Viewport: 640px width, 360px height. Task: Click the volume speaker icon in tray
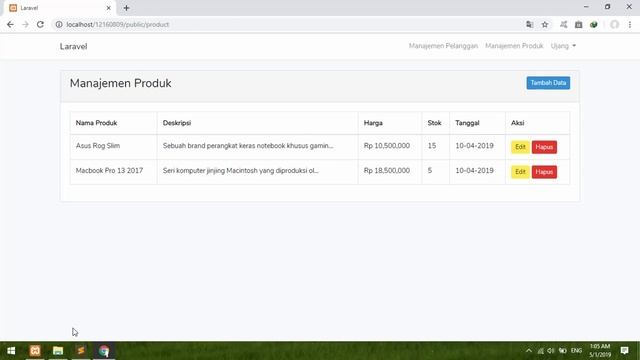pyautogui.click(x=551, y=351)
